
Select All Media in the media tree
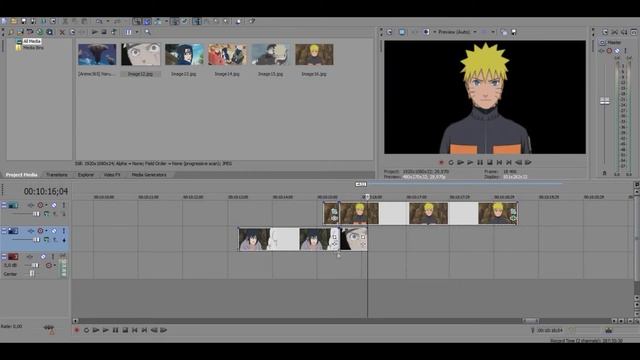pos(31,41)
